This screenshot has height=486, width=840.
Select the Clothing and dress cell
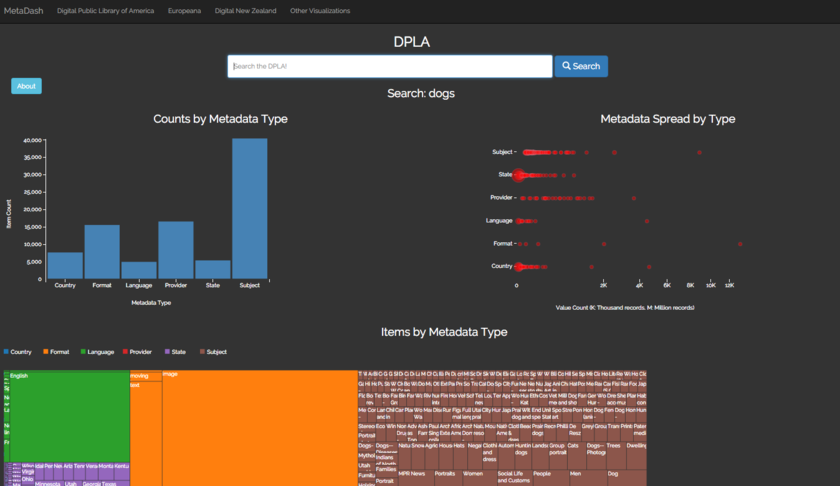point(490,456)
